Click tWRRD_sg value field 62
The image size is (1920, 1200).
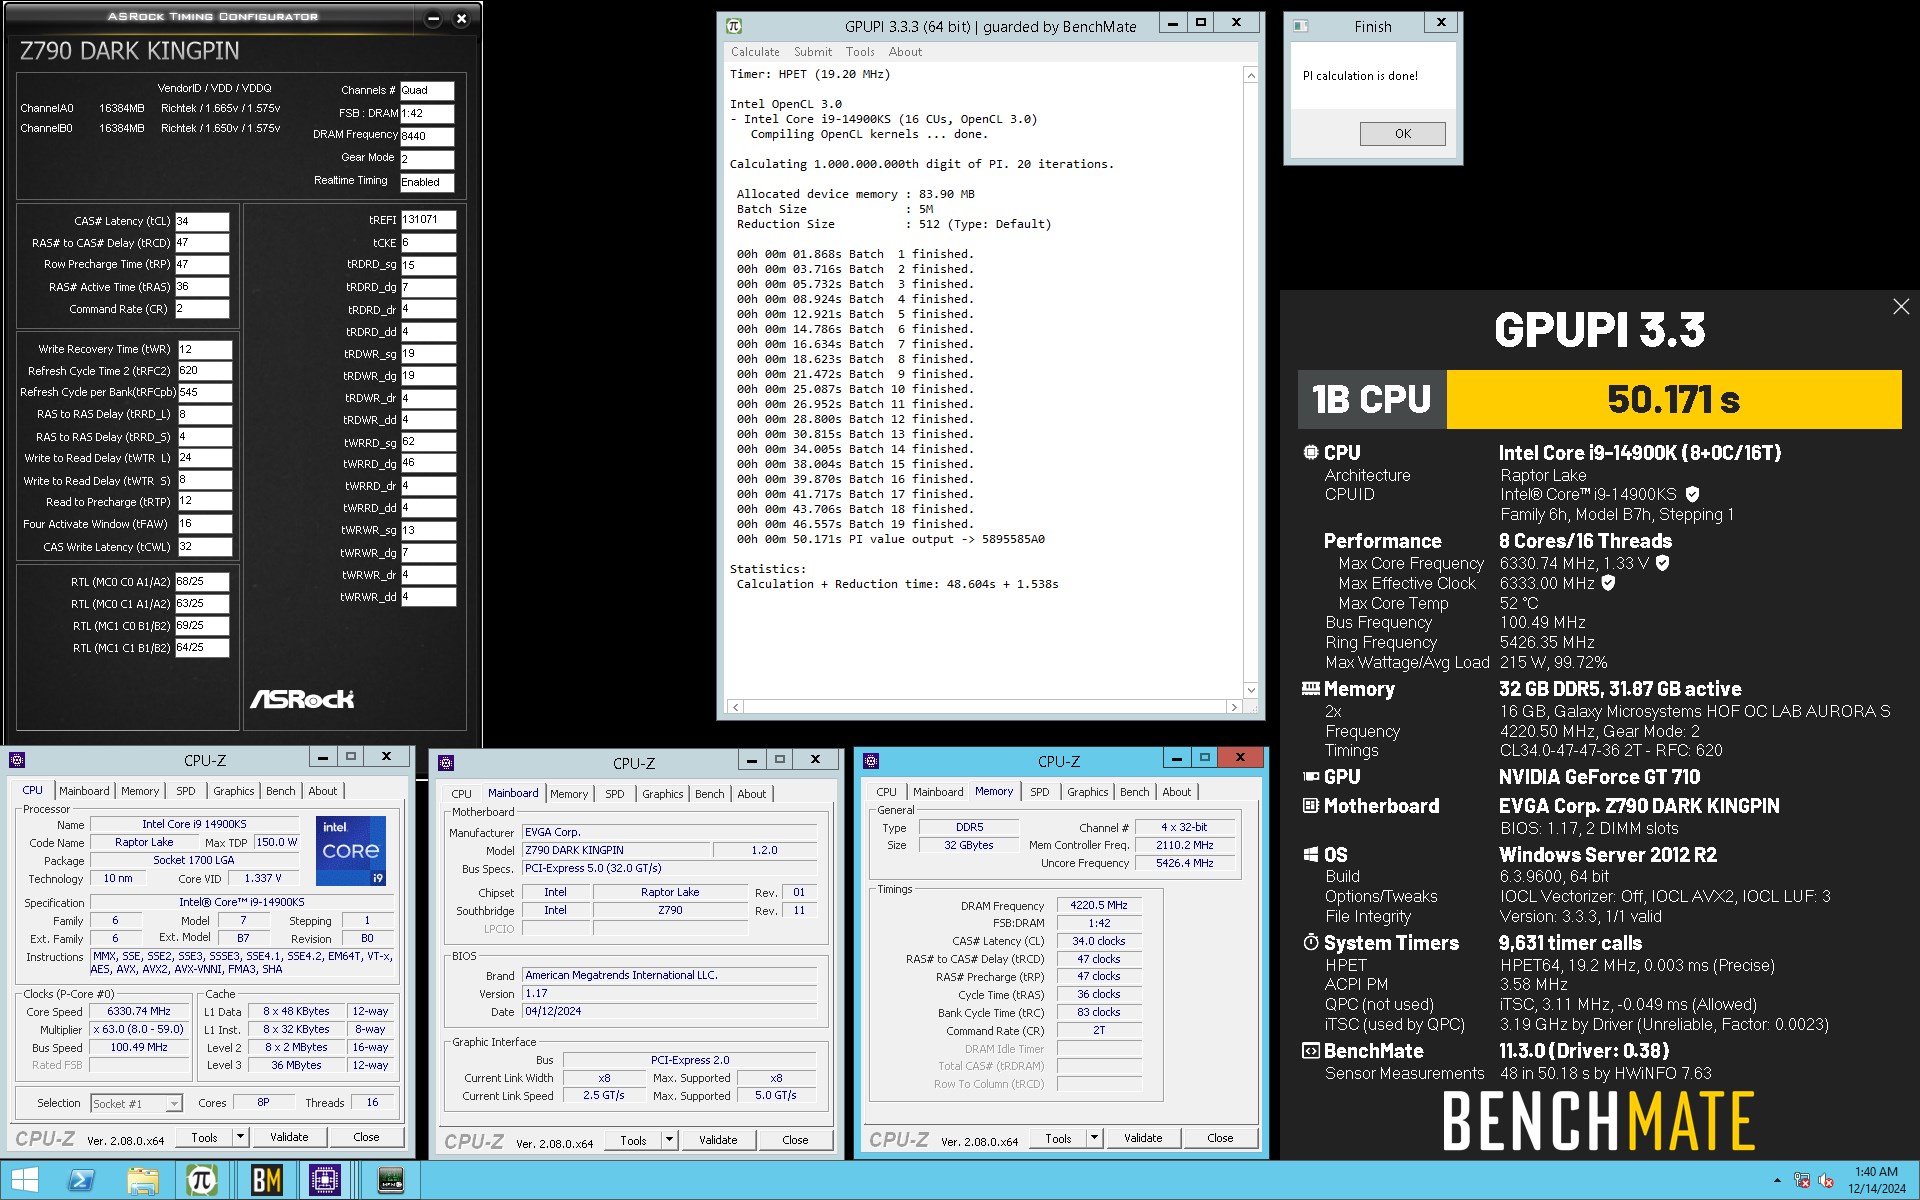point(428,442)
